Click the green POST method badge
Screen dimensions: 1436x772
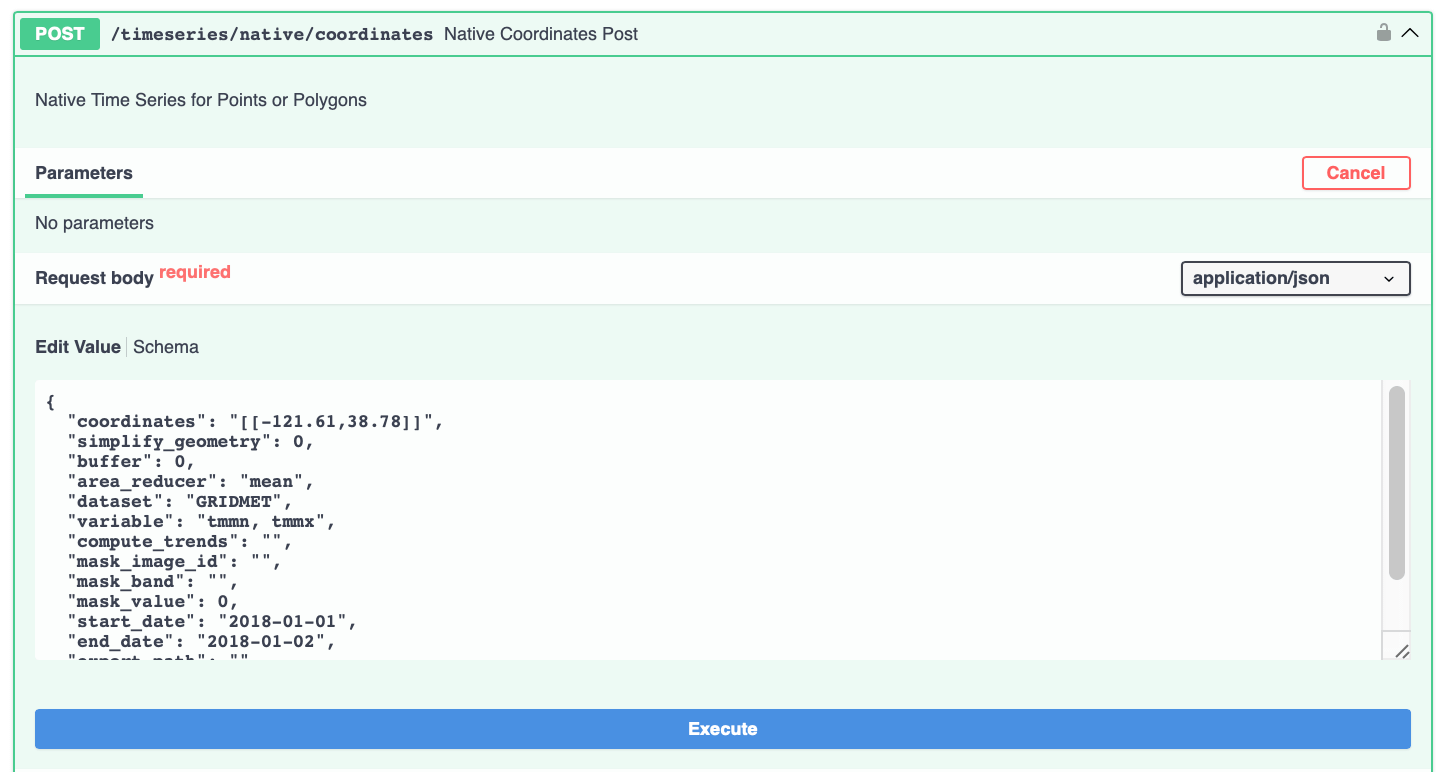(x=60, y=34)
